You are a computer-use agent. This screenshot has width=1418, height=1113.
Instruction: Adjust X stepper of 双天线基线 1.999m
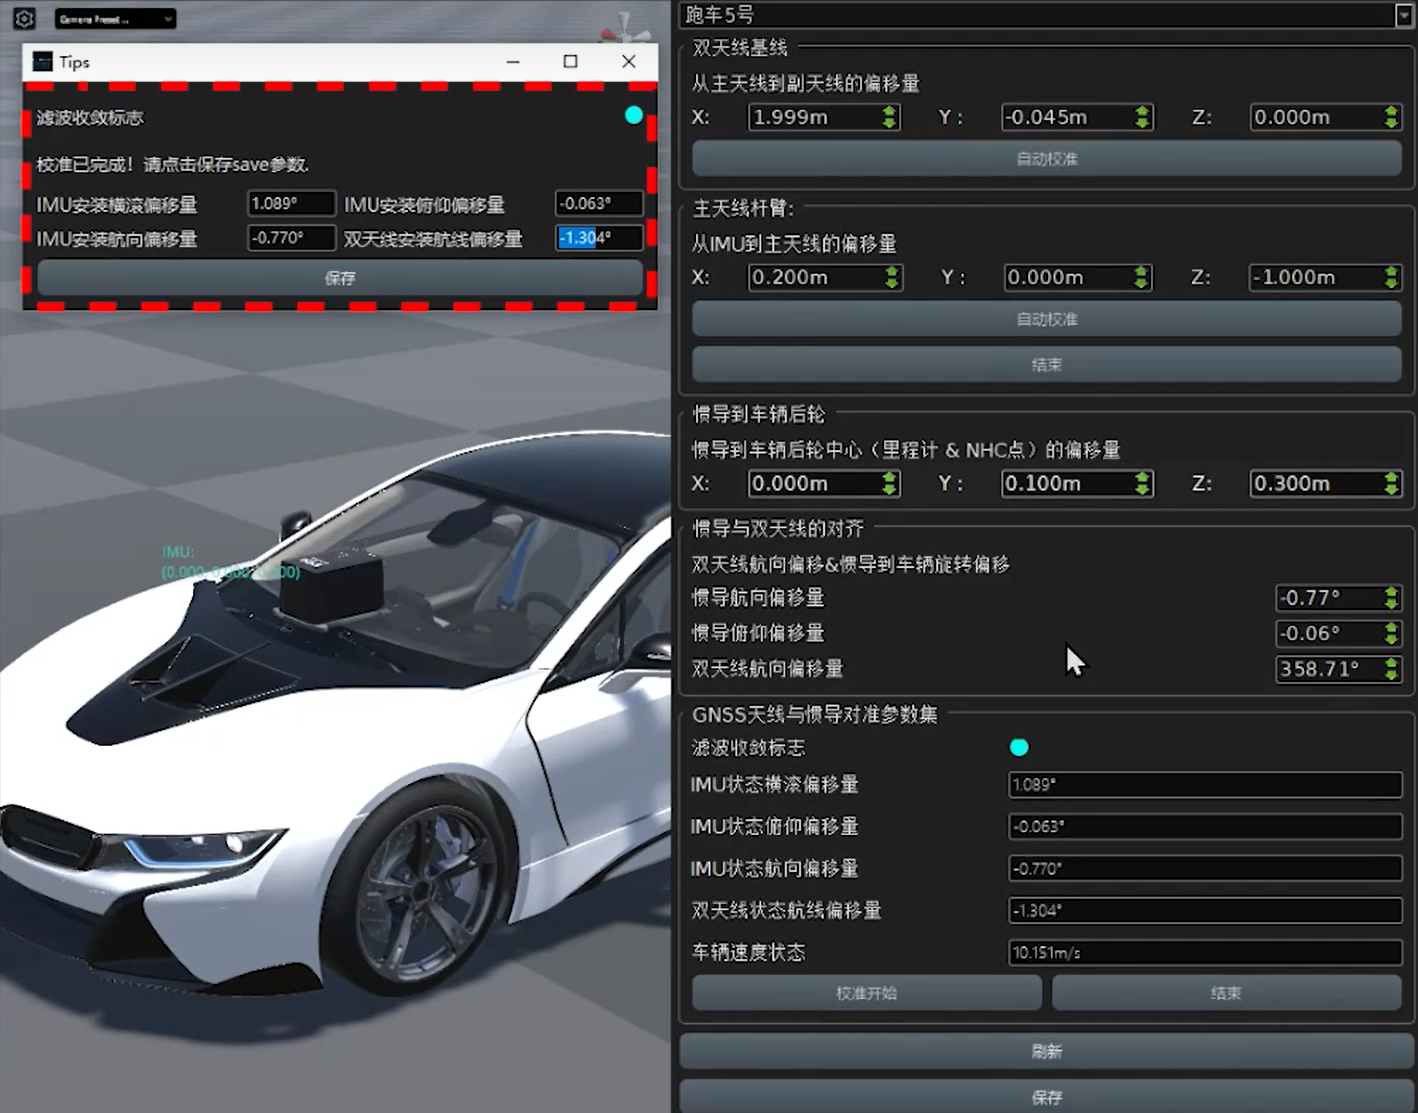point(889,117)
